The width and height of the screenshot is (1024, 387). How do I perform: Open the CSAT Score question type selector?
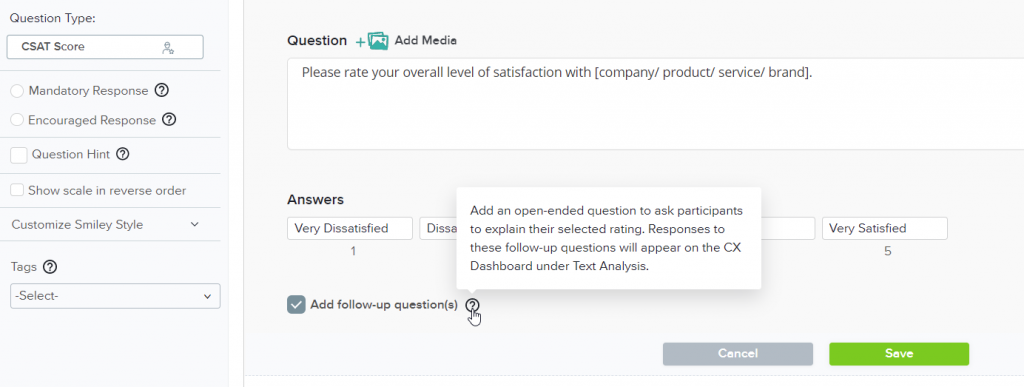[105, 47]
